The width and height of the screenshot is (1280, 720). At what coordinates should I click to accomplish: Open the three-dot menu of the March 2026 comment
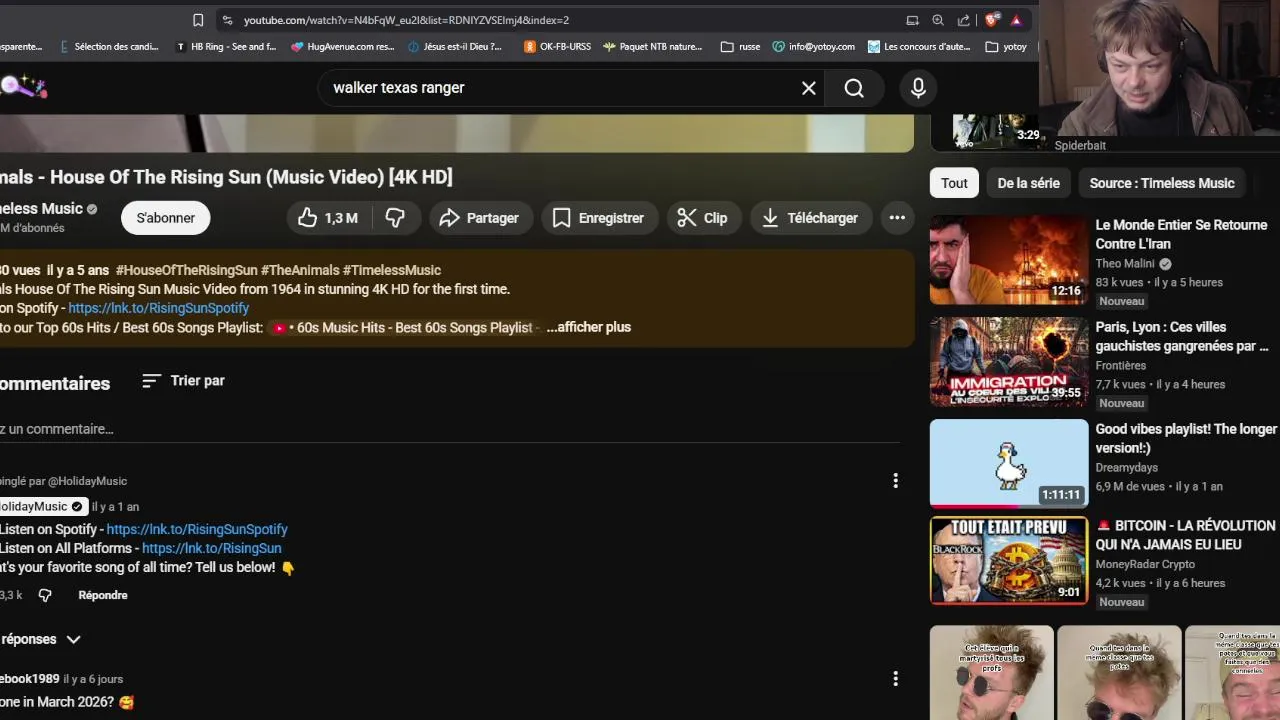(895, 679)
